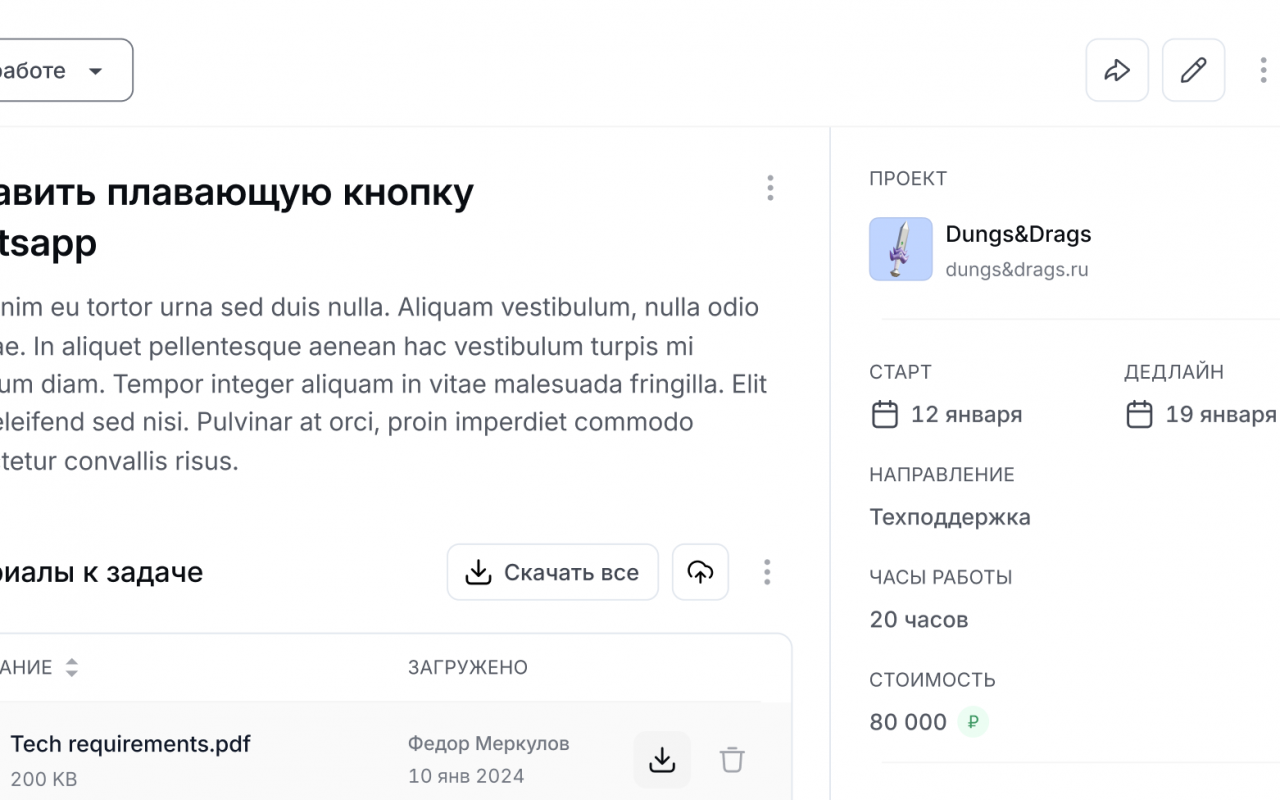
Task: Click the share arrow button
Action: pyautogui.click(x=1117, y=70)
